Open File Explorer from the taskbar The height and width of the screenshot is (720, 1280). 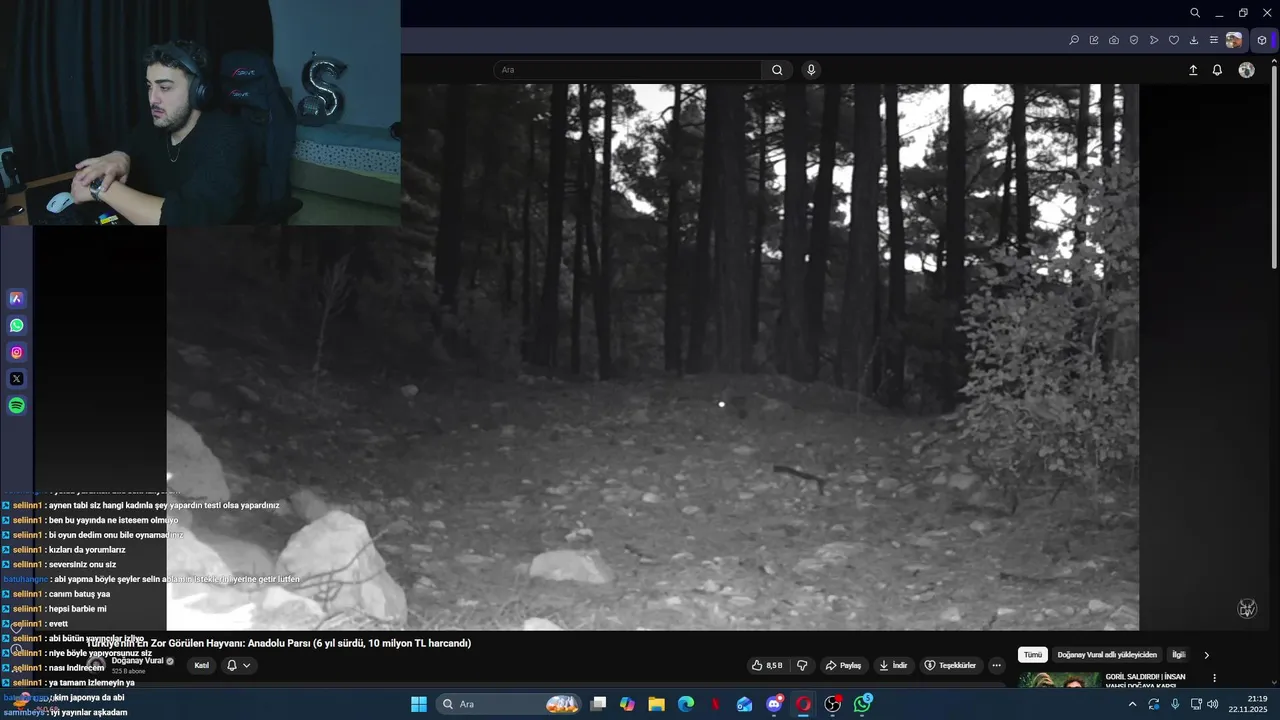(x=657, y=704)
